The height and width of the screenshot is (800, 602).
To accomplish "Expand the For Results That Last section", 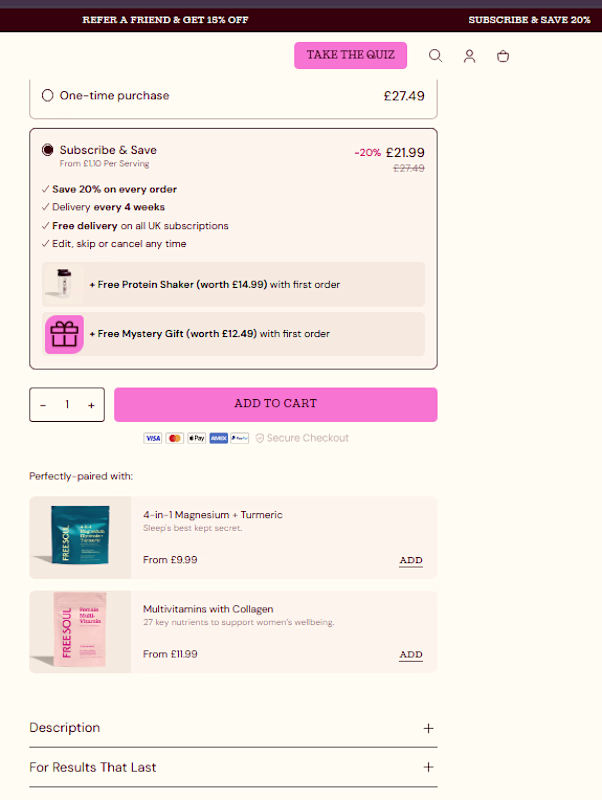I will point(233,768).
